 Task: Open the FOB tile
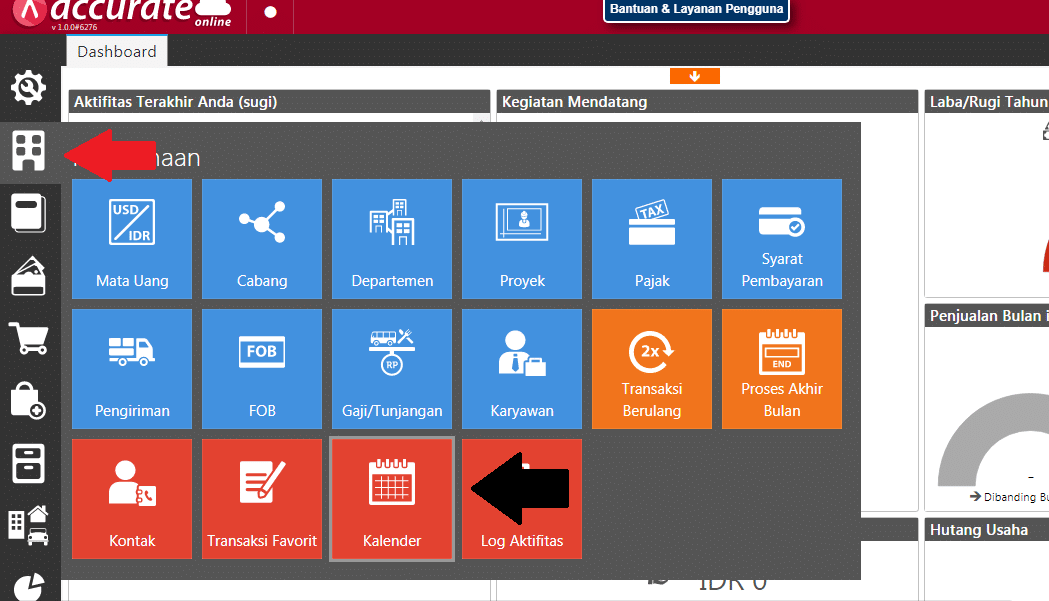click(x=262, y=369)
